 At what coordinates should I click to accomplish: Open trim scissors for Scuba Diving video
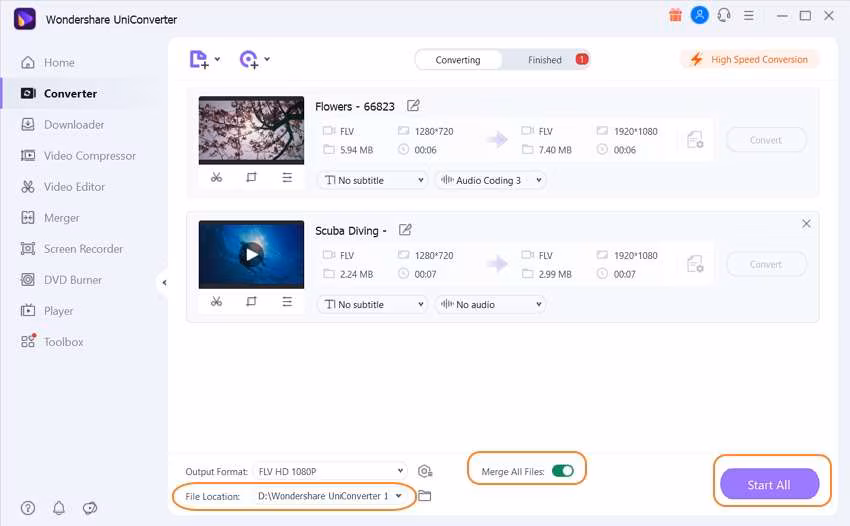point(216,302)
